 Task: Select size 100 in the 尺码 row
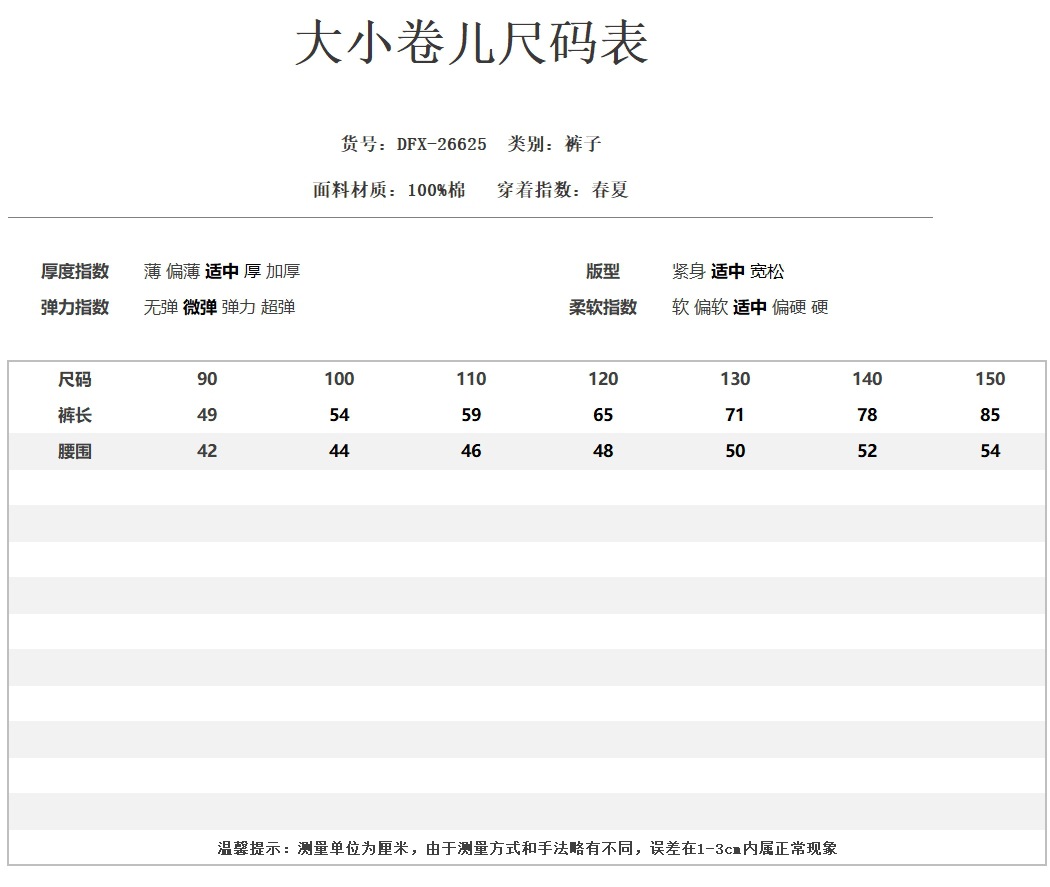coord(340,379)
